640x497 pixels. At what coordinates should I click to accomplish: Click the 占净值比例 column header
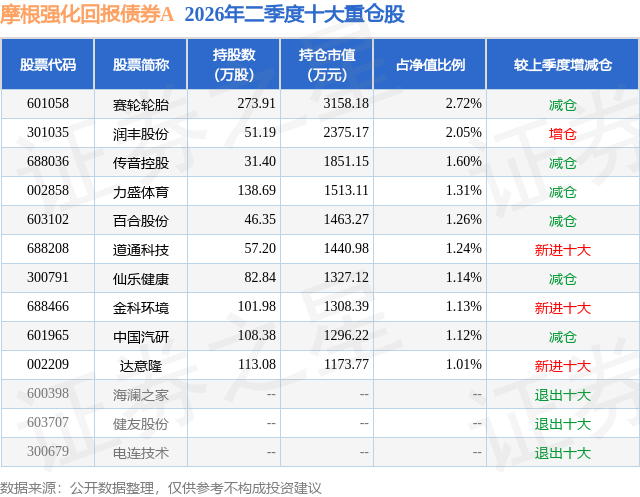[x=430, y=64]
